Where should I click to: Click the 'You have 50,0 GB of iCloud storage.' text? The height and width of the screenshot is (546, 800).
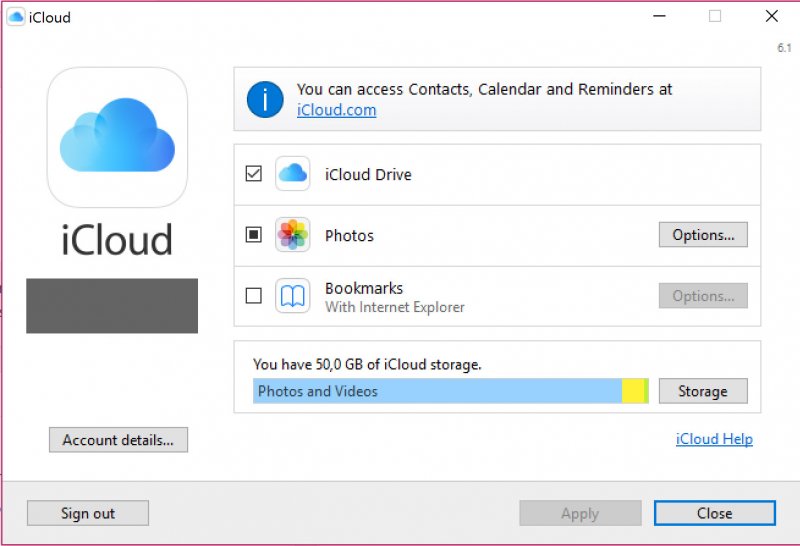click(367, 364)
